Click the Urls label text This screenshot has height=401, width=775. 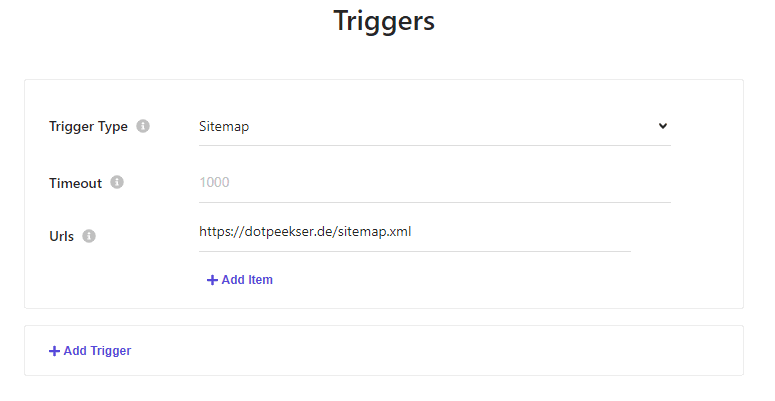(62, 236)
